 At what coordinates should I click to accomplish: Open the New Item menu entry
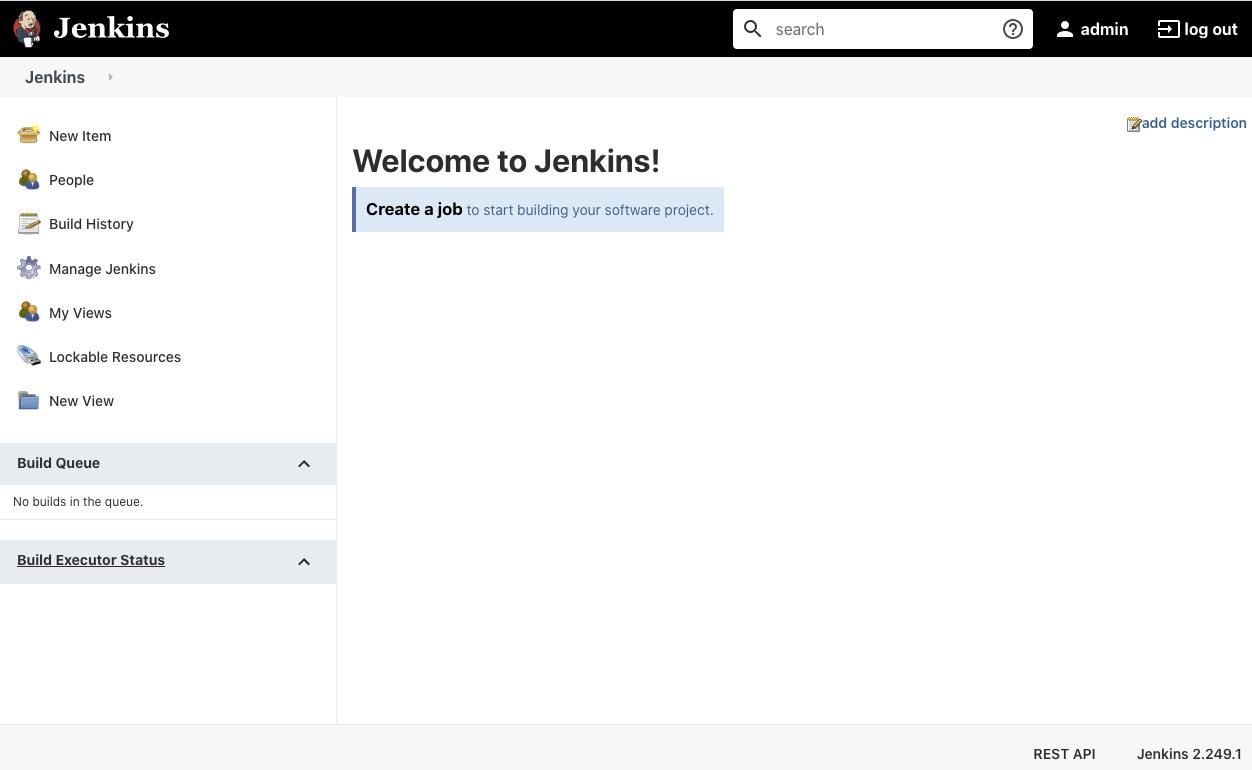pyautogui.click(x=80, y=136)
